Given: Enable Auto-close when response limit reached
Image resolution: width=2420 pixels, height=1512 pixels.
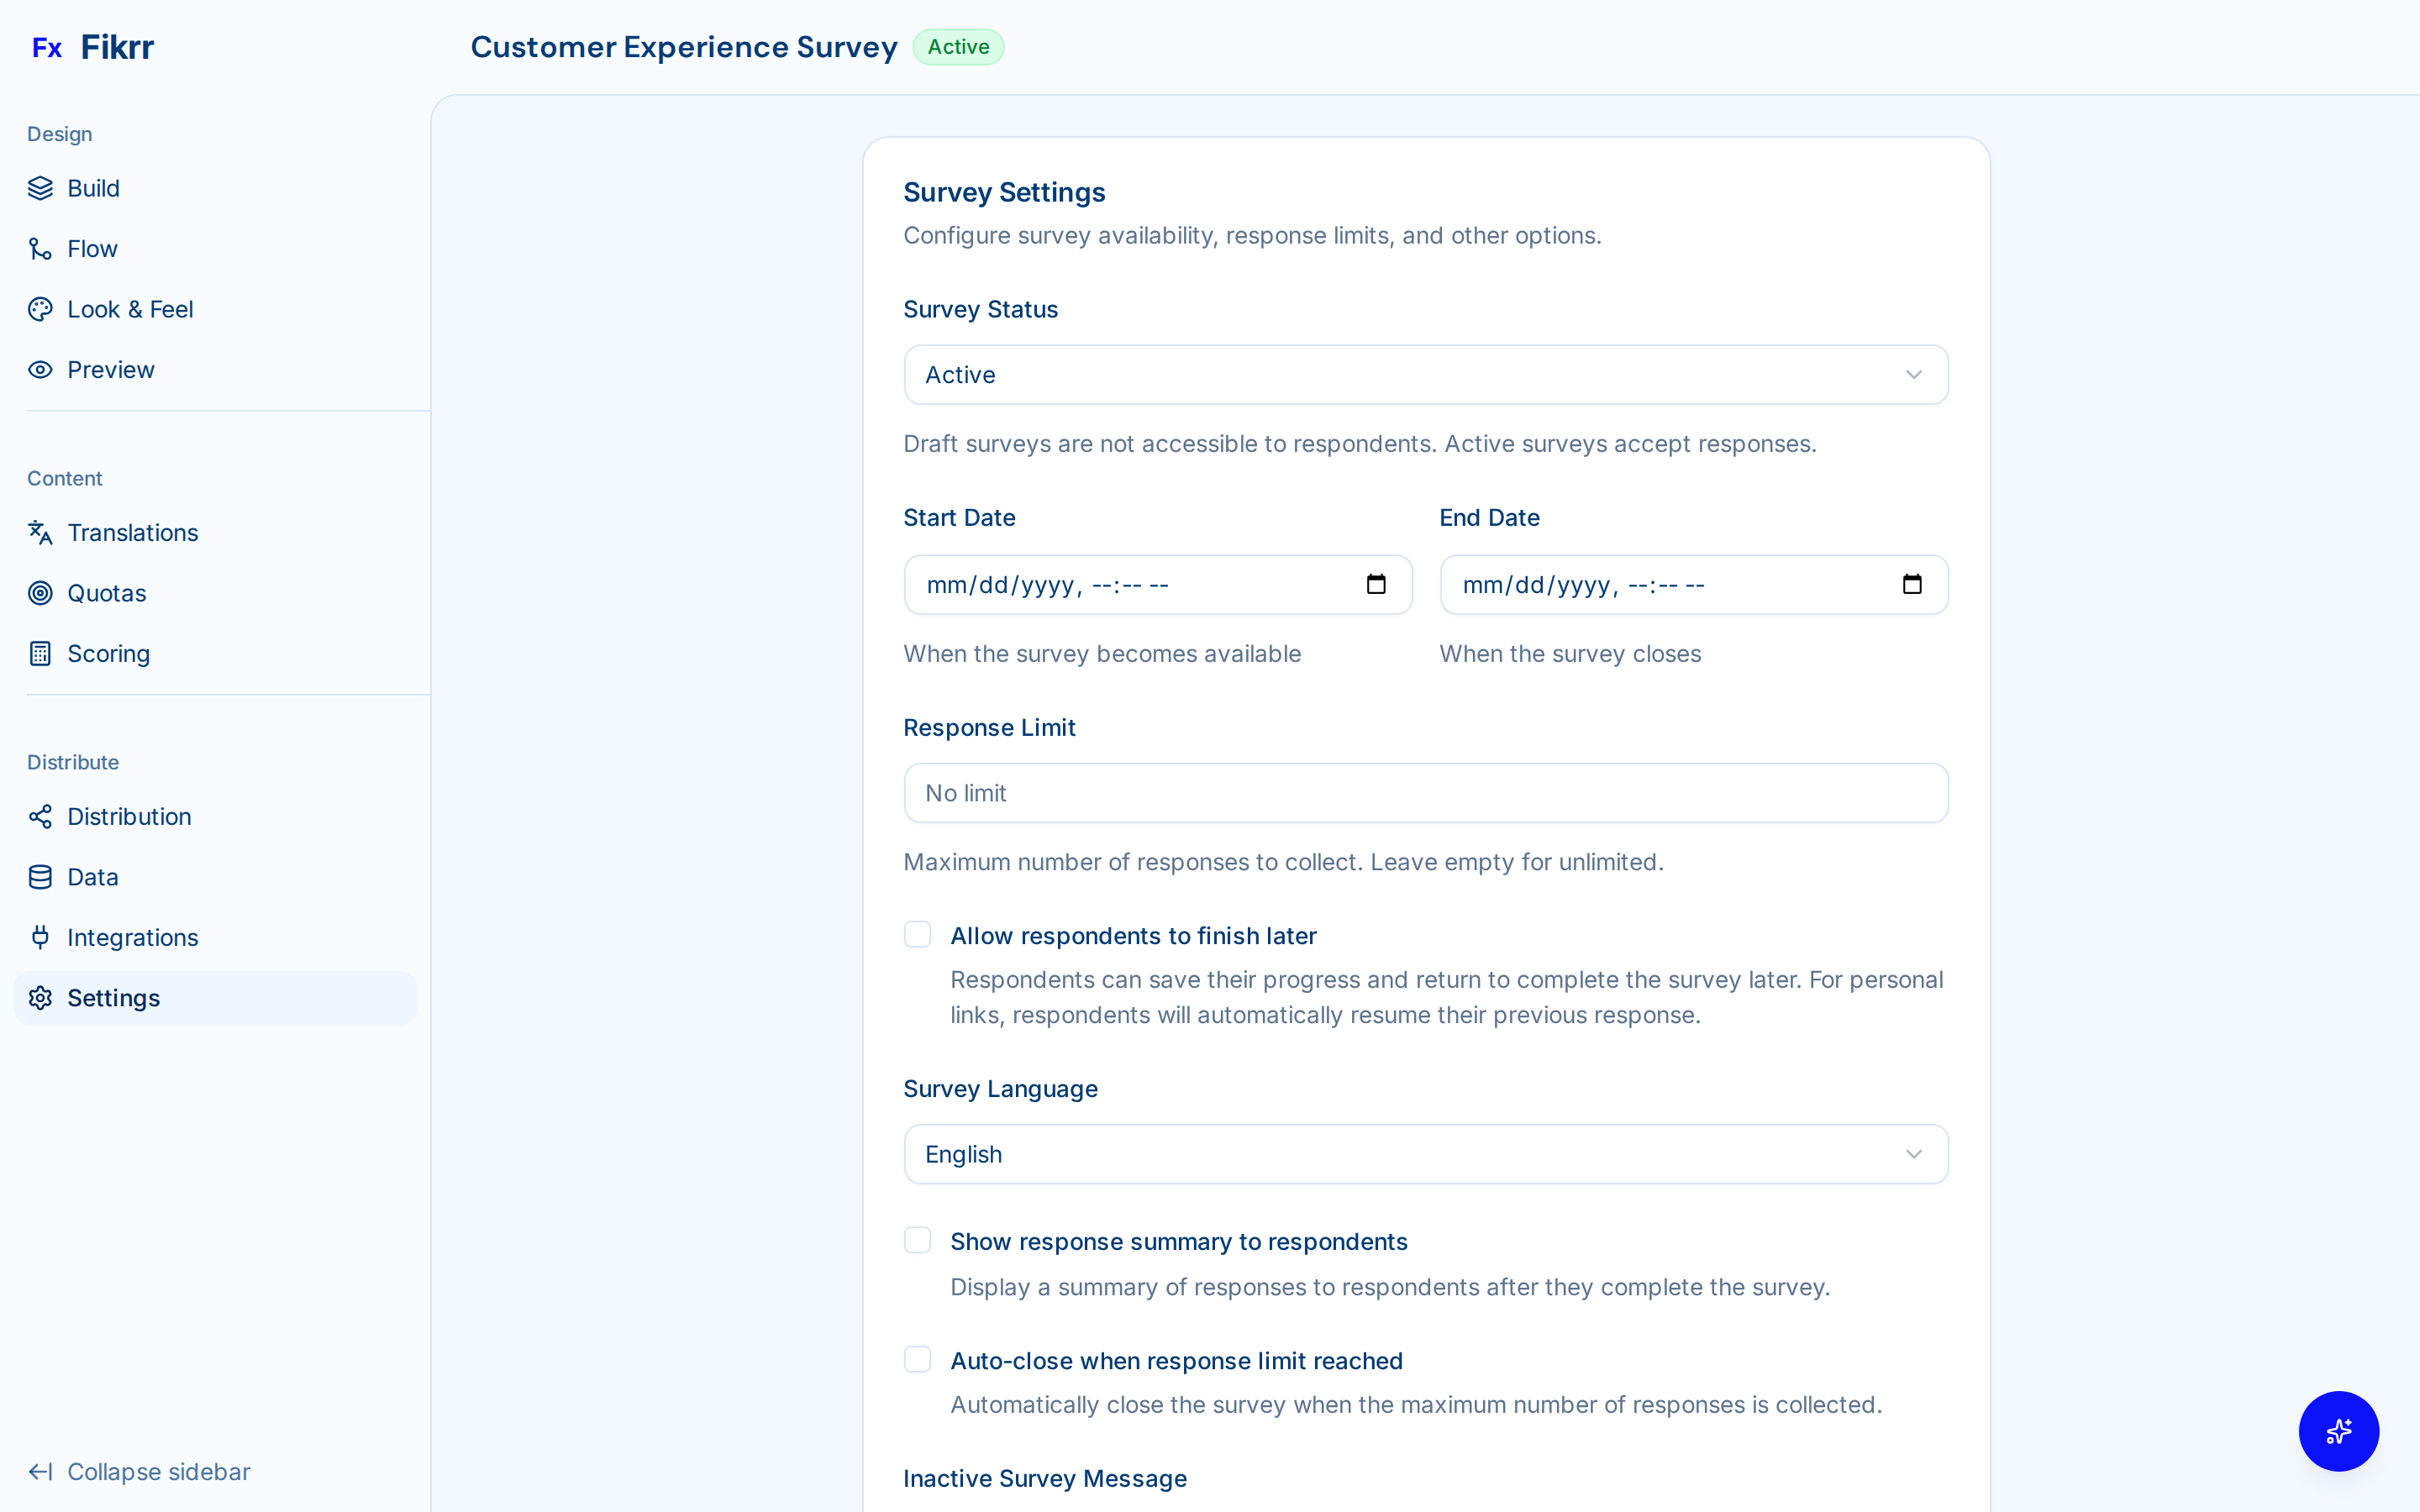Looking at the screenshot, I should (917, 1359).
